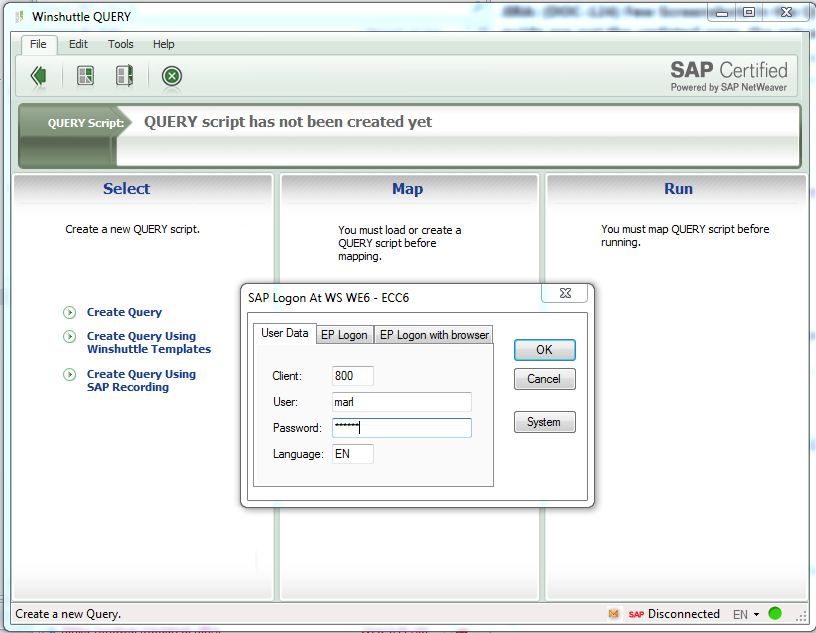Screen dimensions: 816x633
Task: Click the System button
Action: tap(544, 422)
